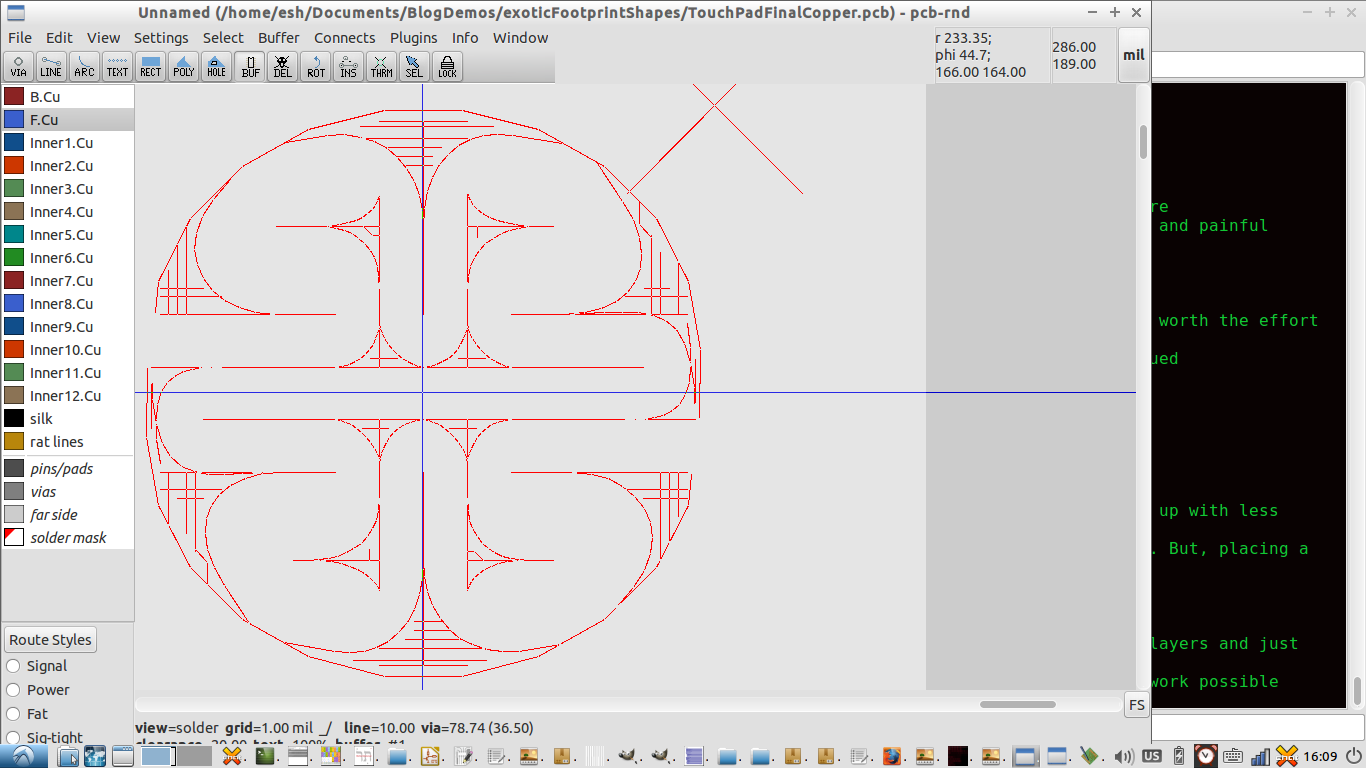1366x768 pixels.
Task: Select the ARC tool
Action: pyautogui.click(x=84, y=67)
